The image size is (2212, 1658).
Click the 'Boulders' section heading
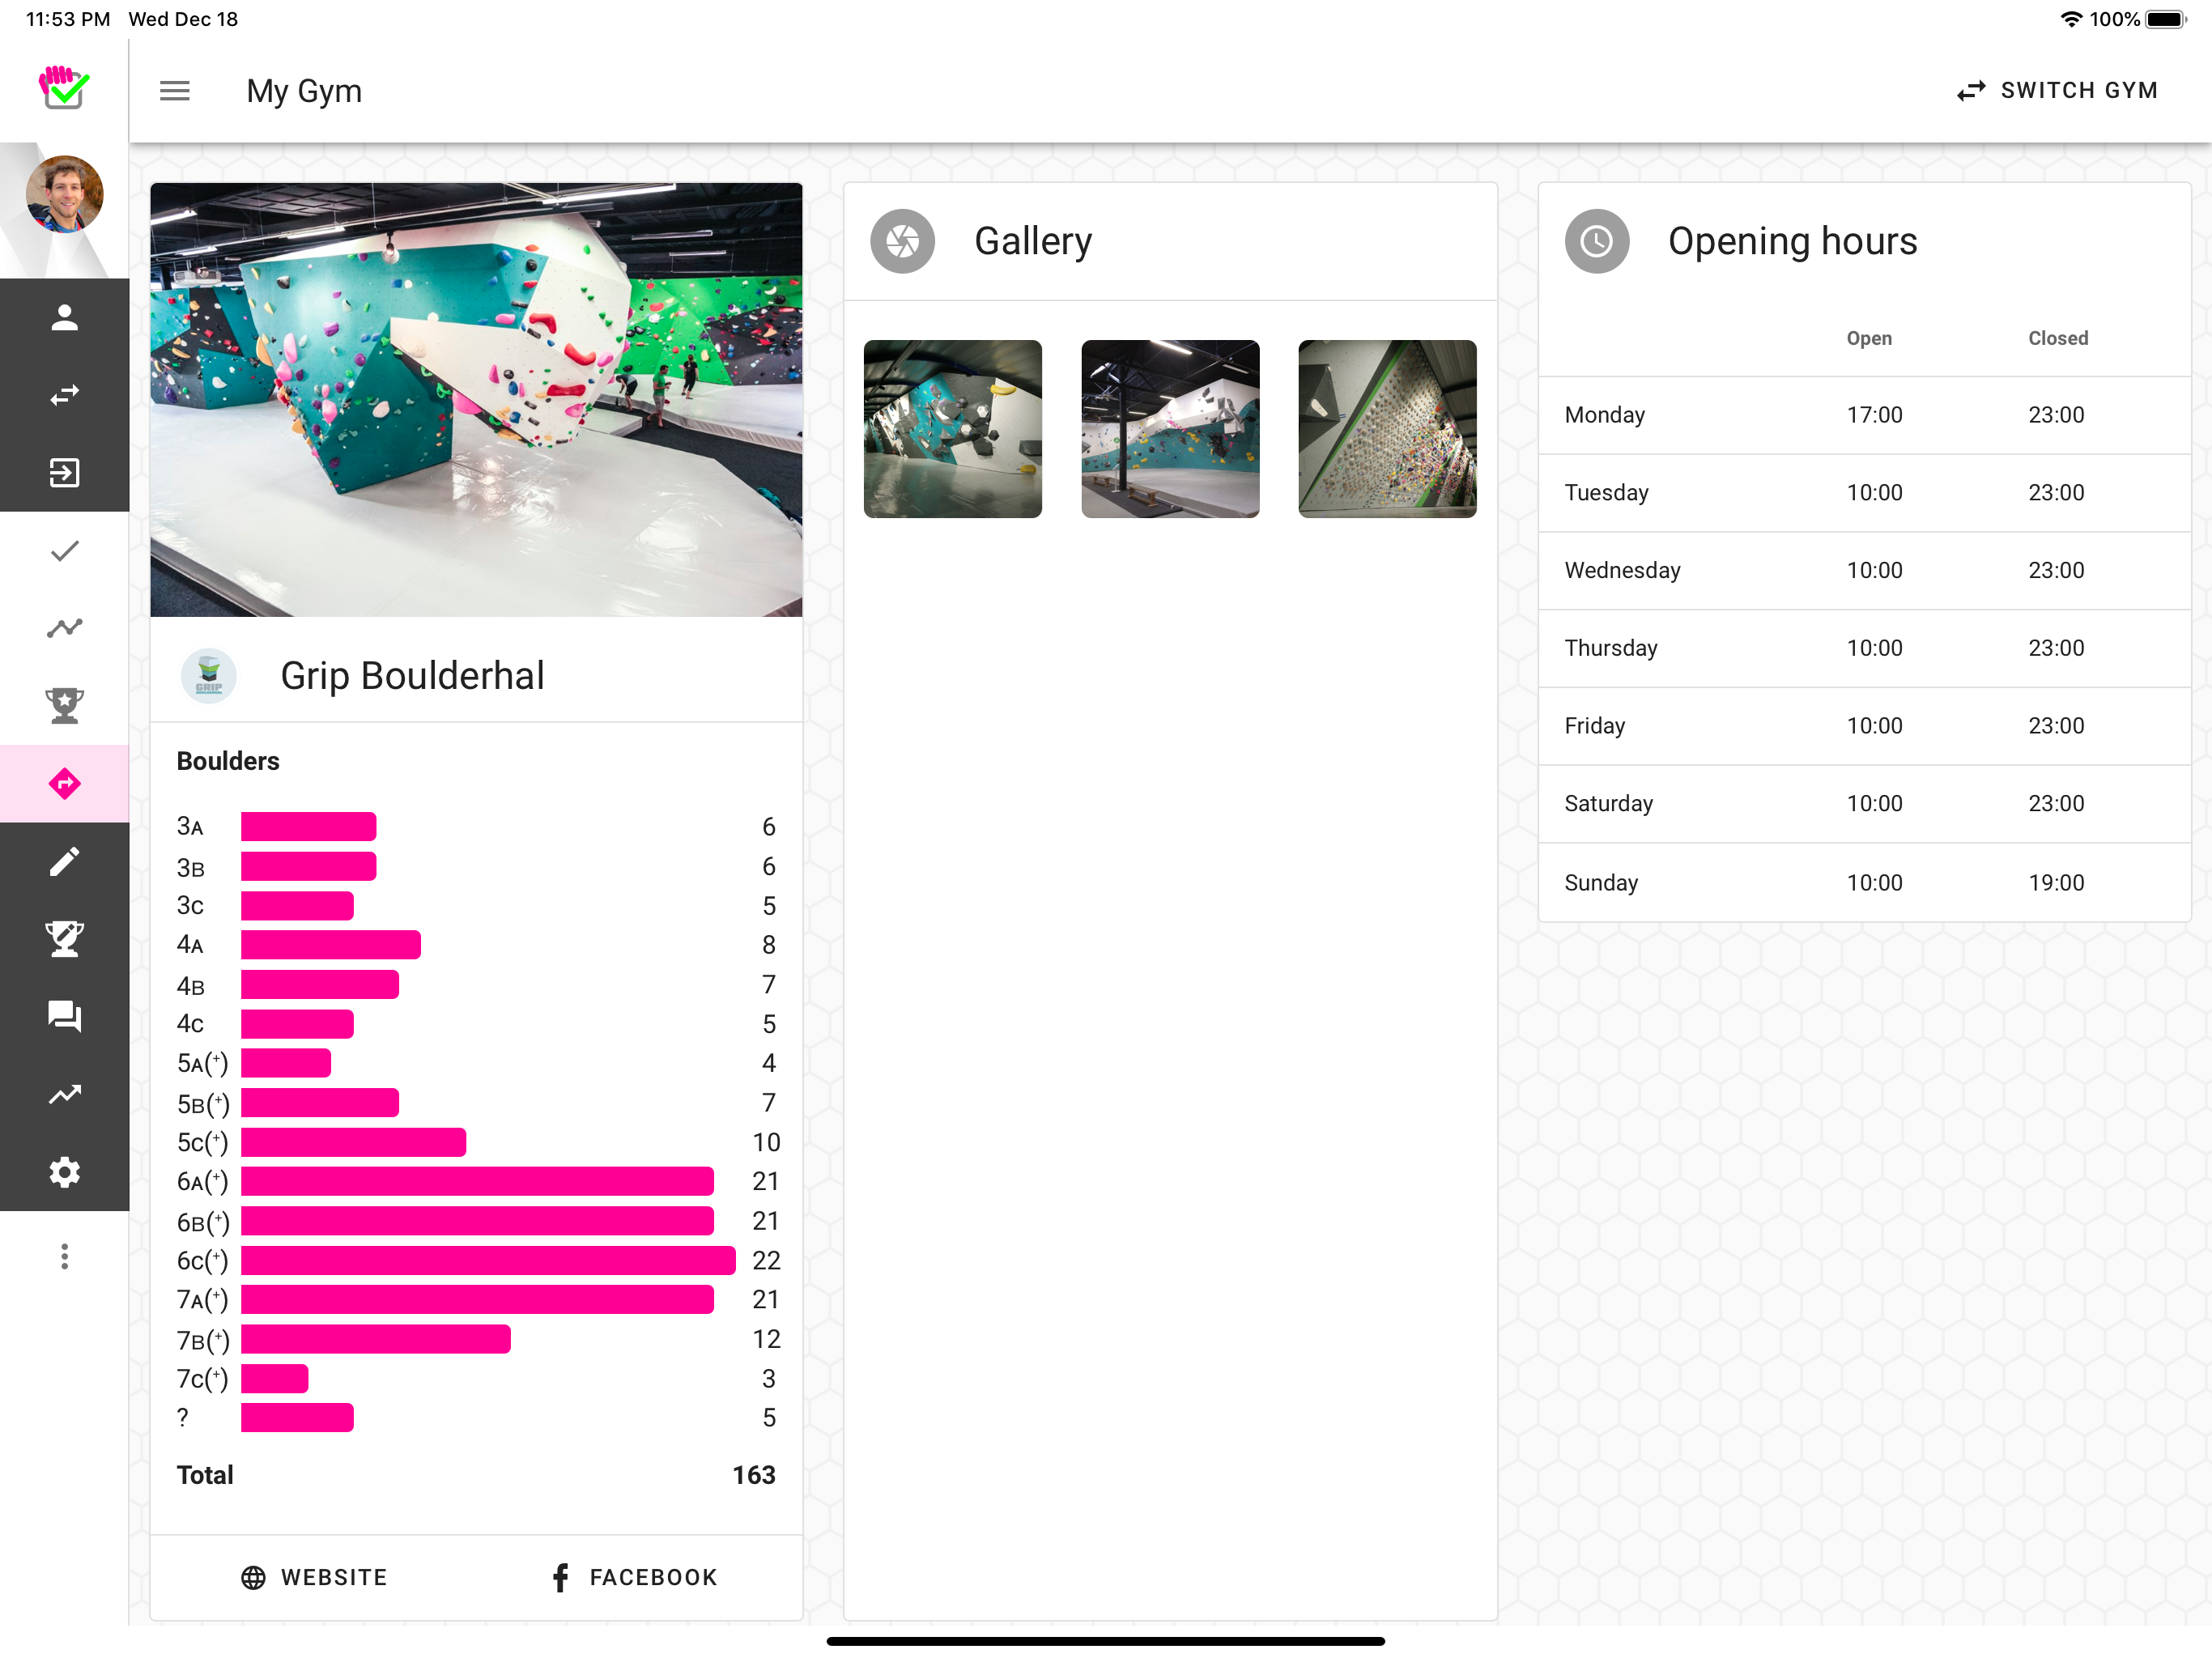[x=228, y=761]
